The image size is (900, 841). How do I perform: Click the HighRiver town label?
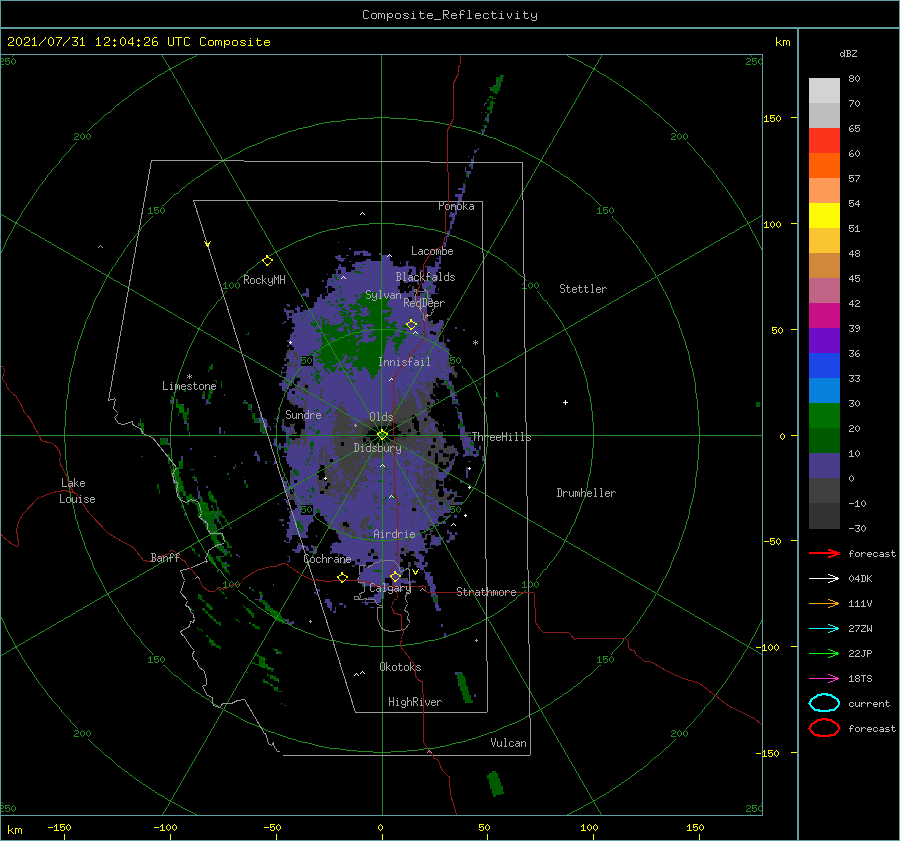[x=414, y=702]
